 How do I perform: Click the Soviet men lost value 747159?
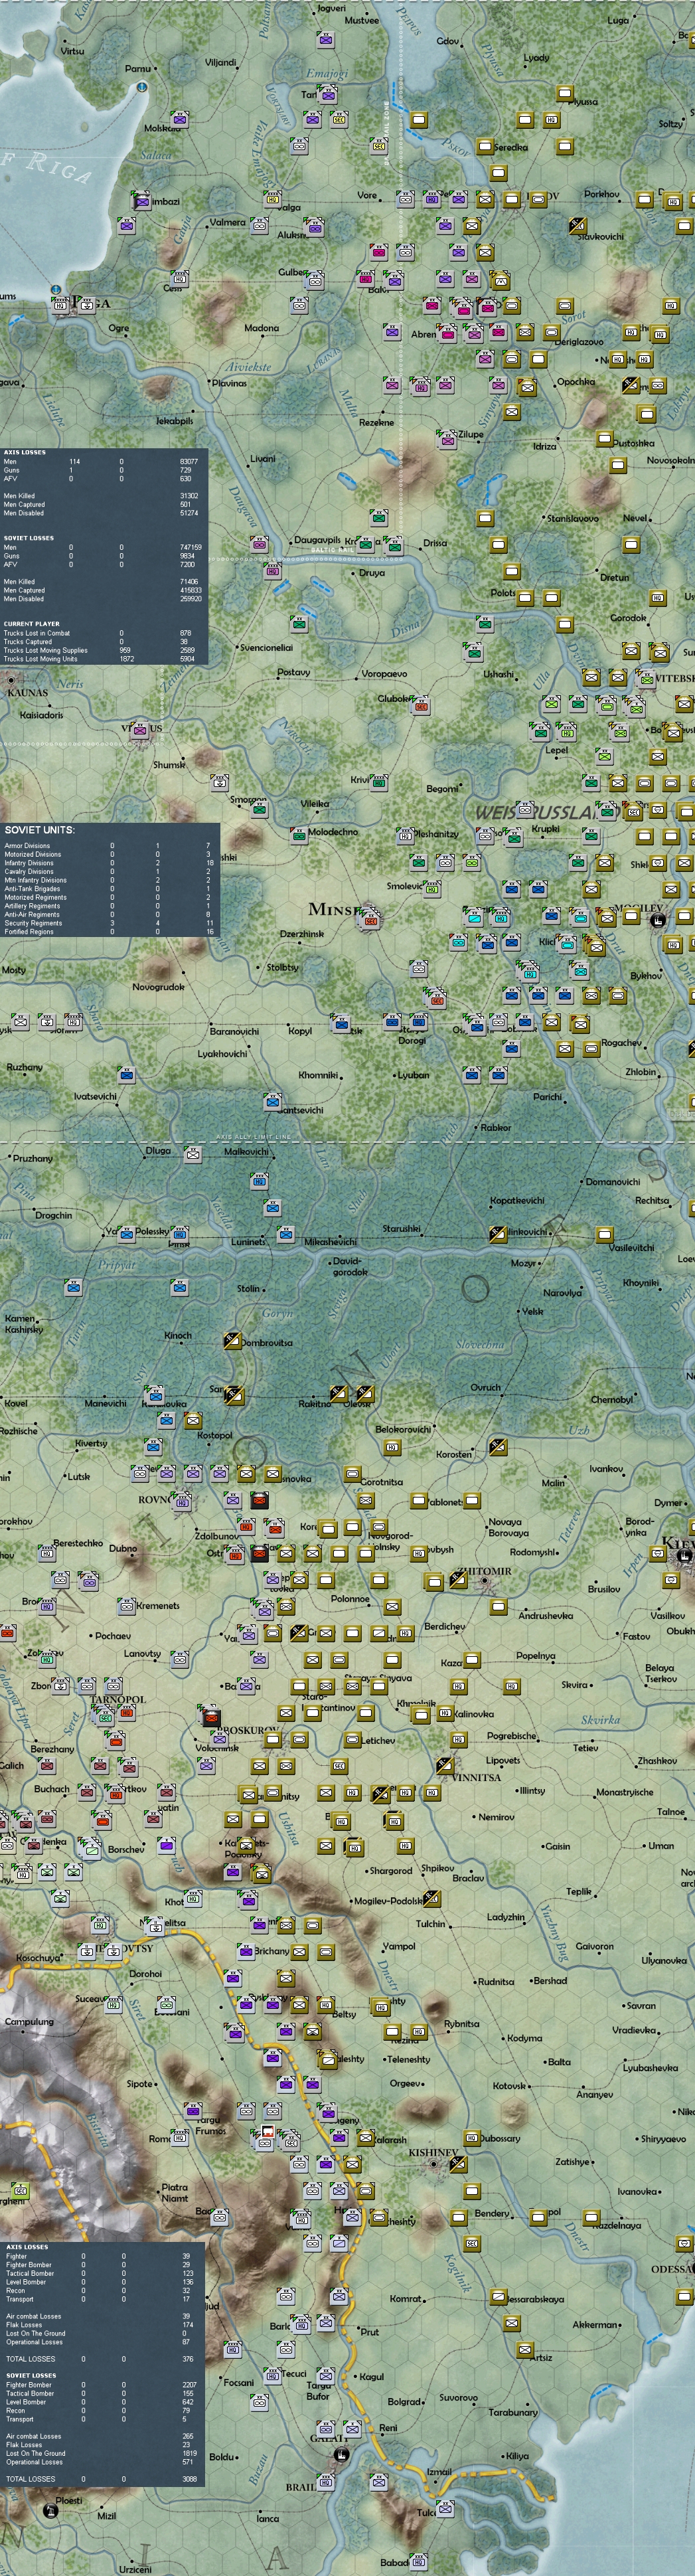coord(190,547)
